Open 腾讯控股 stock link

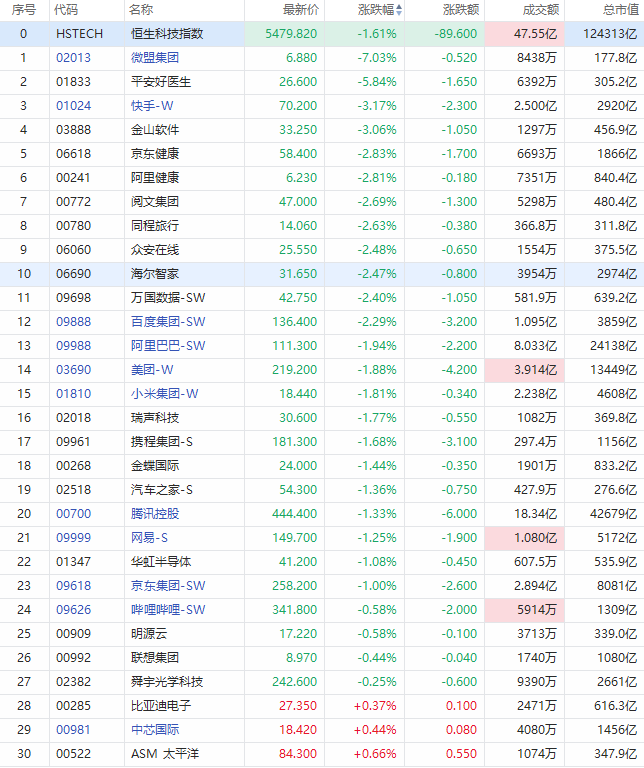155,514
